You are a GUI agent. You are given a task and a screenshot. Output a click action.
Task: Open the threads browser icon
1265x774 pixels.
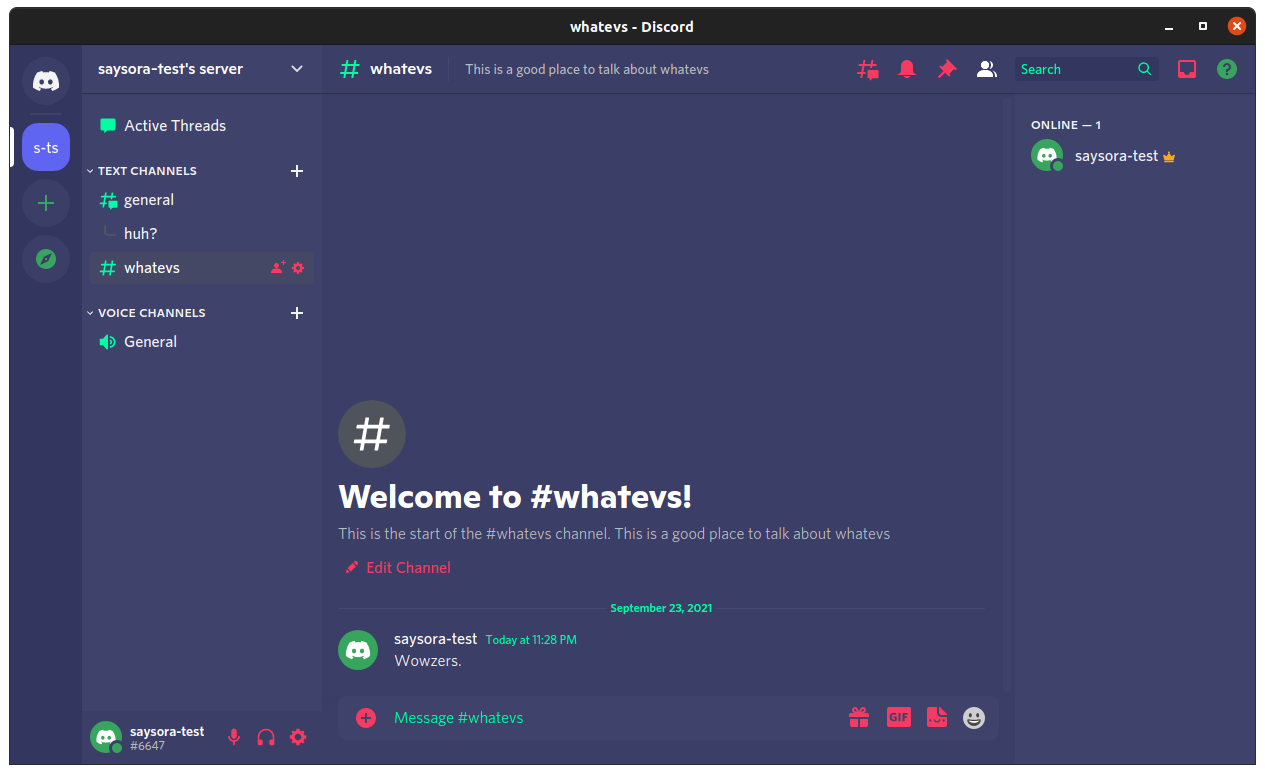[x=867, y=68]
